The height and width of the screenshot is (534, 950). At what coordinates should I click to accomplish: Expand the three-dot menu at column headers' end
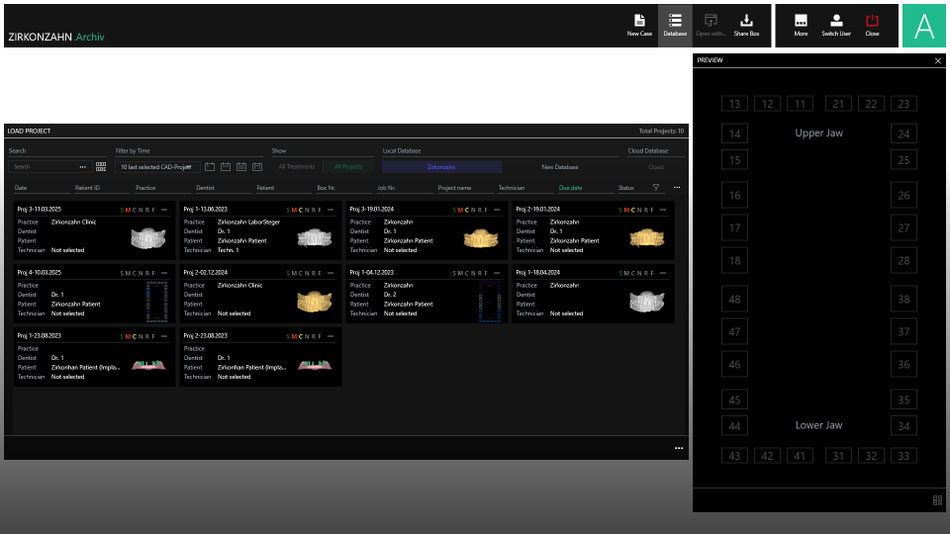coord(677,187)
